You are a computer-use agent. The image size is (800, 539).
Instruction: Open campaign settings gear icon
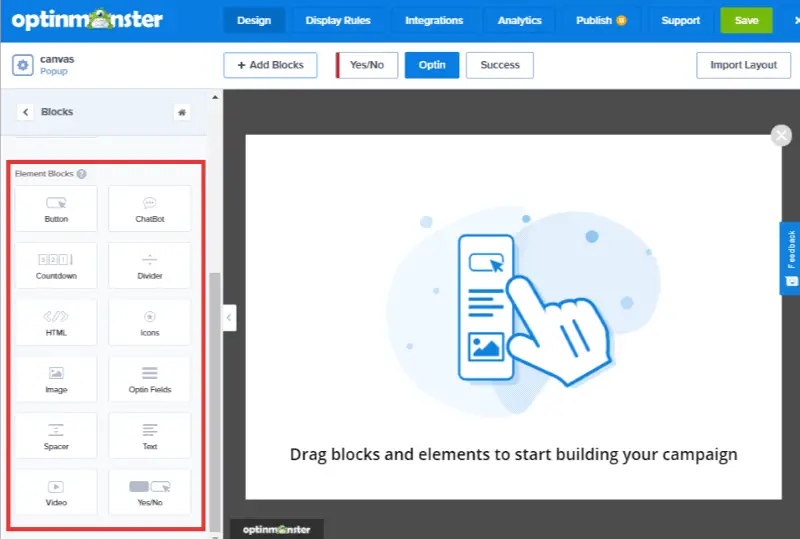[x=22, y=65]
